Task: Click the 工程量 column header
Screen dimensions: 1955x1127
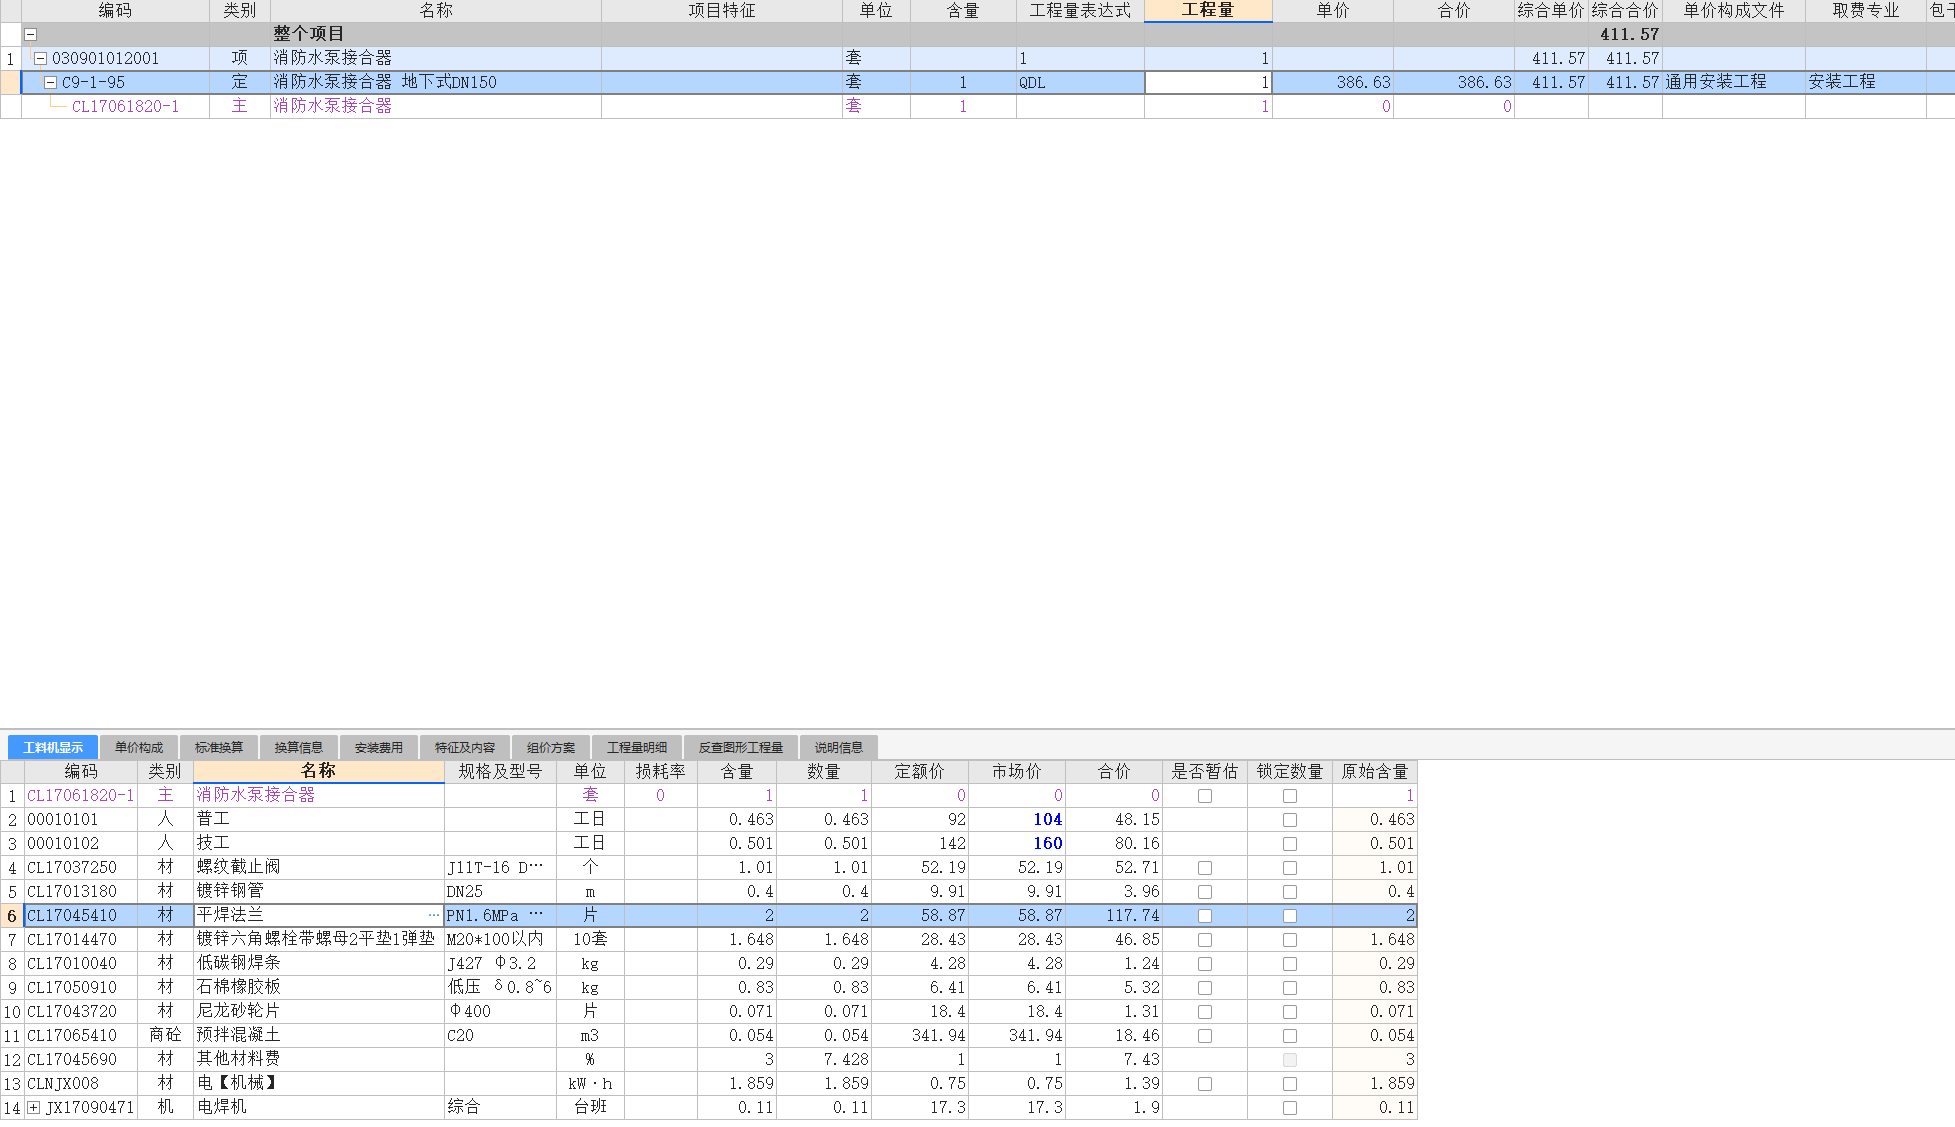Action: tap(1208, 11)
